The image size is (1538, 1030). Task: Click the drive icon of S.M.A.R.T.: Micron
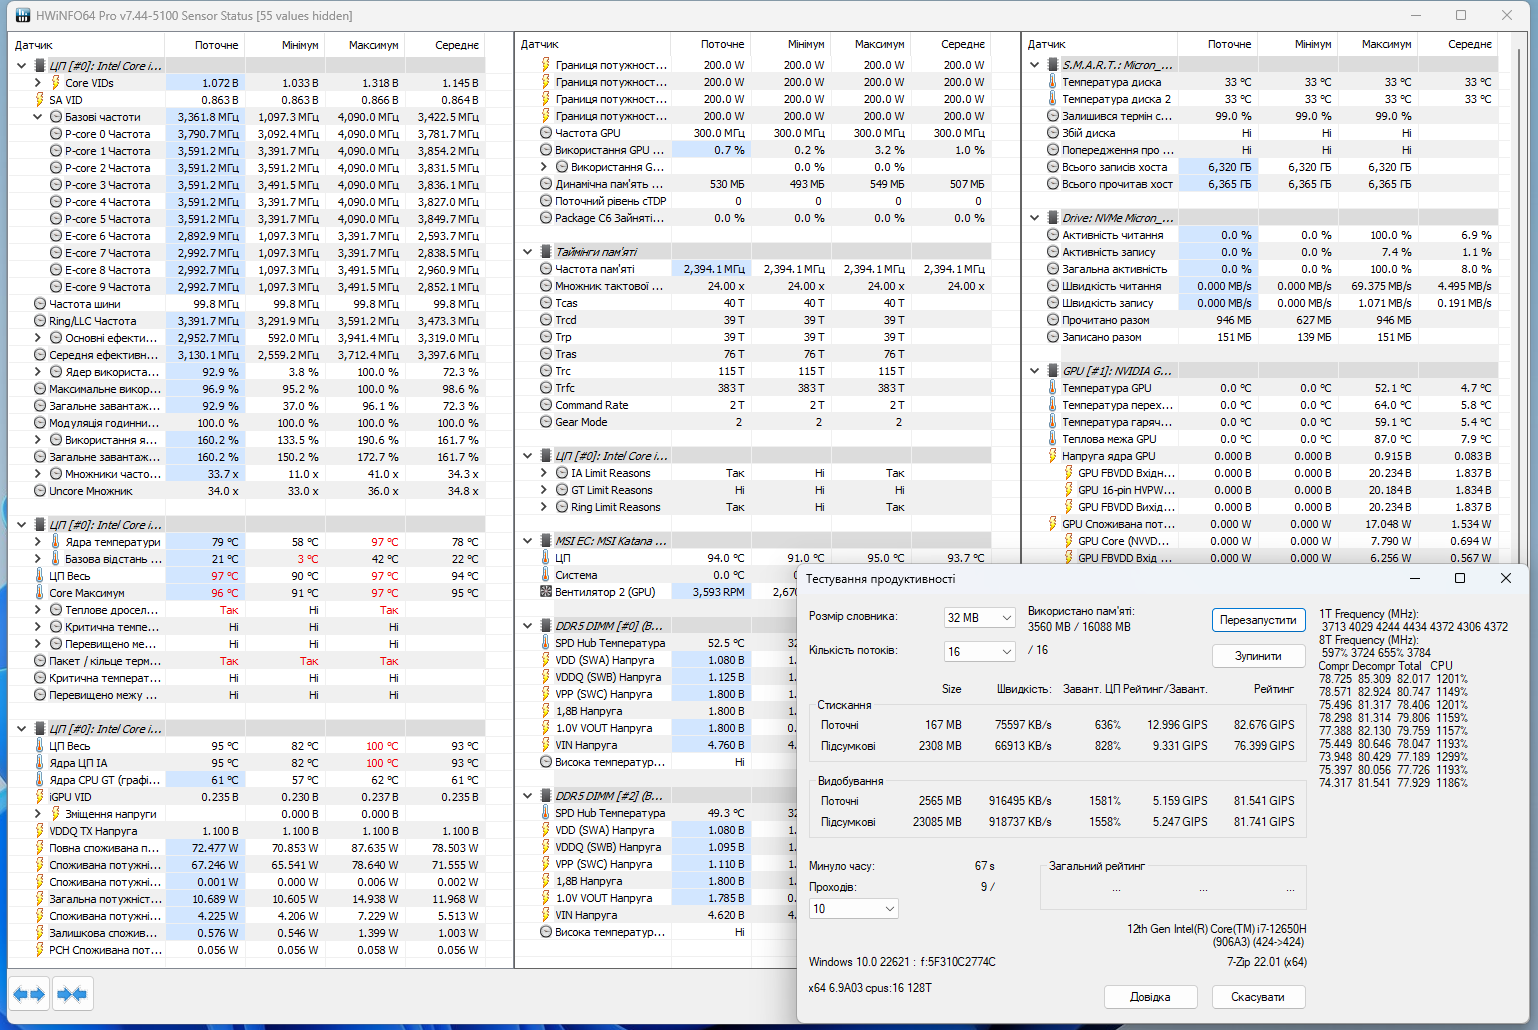[x=1052, y=65]
